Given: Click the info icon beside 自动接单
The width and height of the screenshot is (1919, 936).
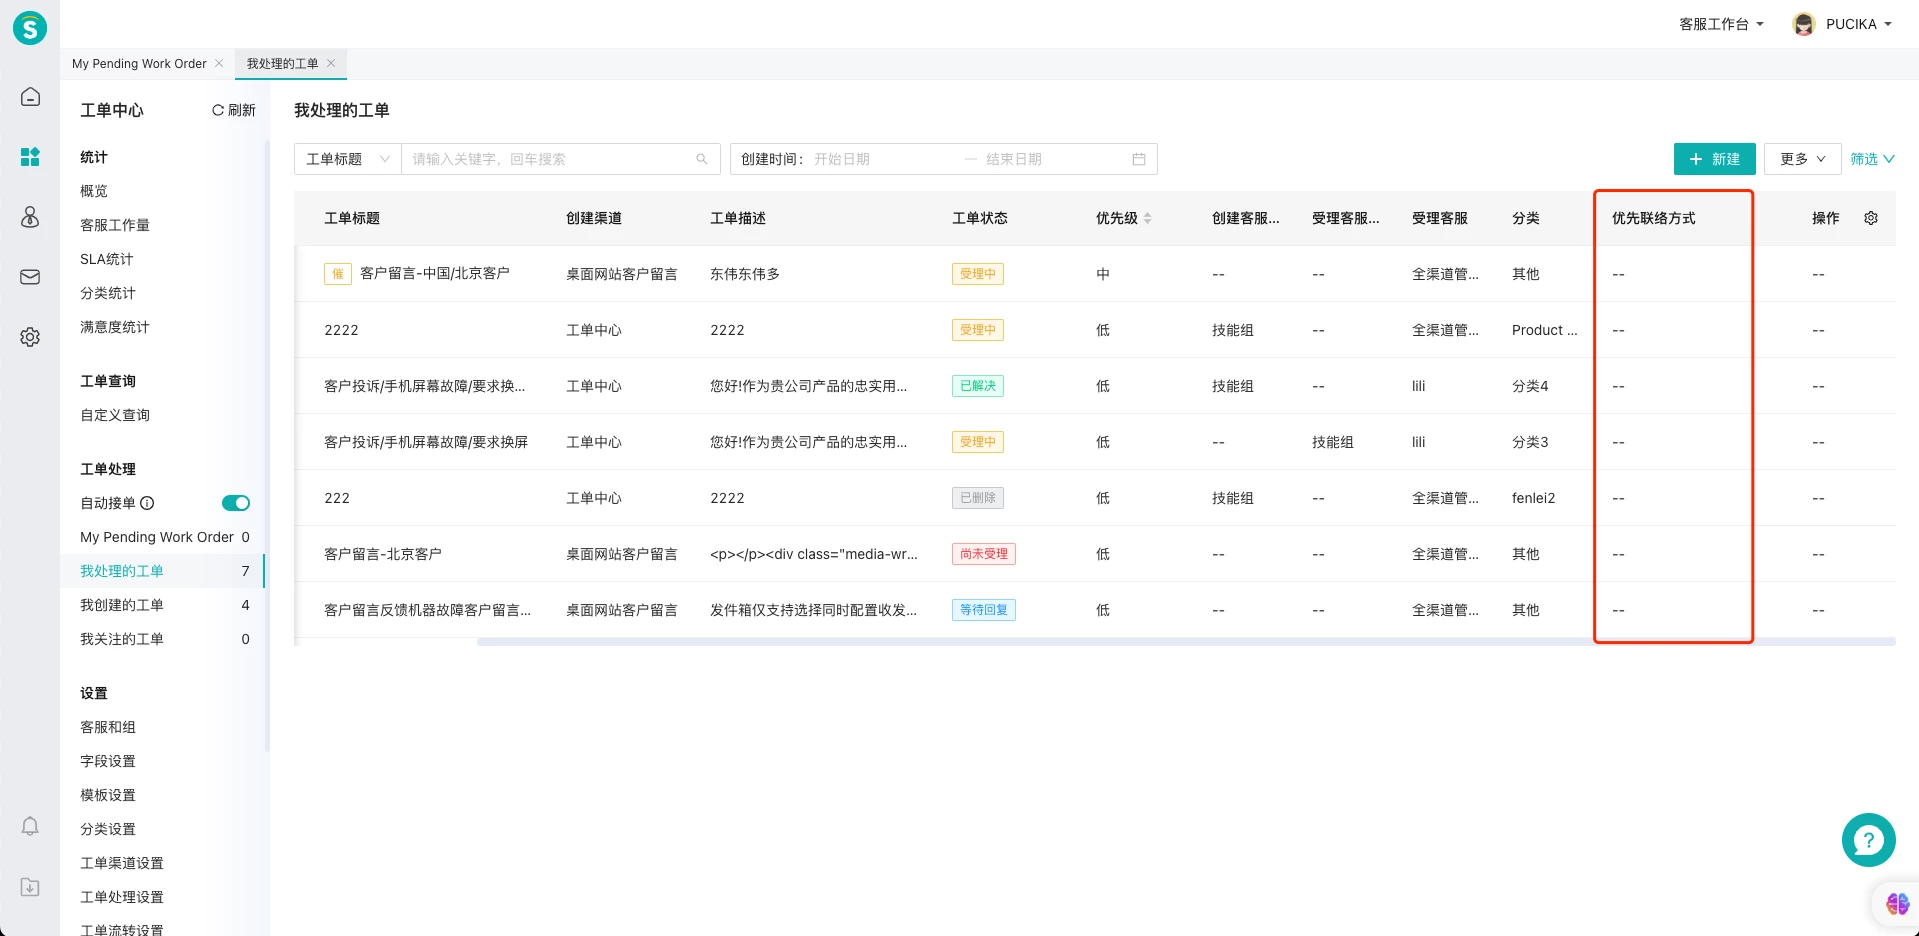Looking at the screenshot, I should click(147, 503).
